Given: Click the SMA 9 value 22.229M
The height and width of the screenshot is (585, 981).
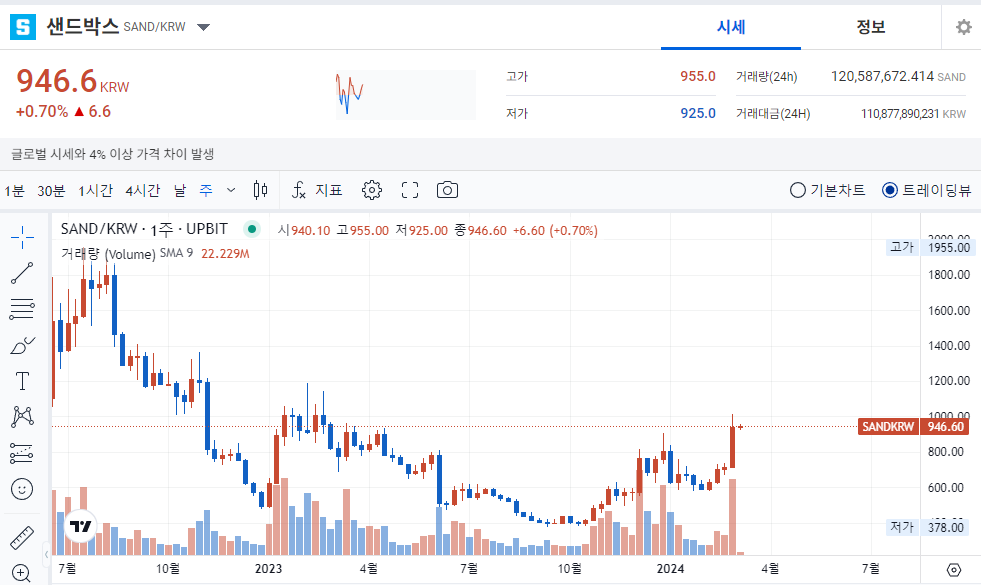Looking at the screenshot, I should click(225, 253).
